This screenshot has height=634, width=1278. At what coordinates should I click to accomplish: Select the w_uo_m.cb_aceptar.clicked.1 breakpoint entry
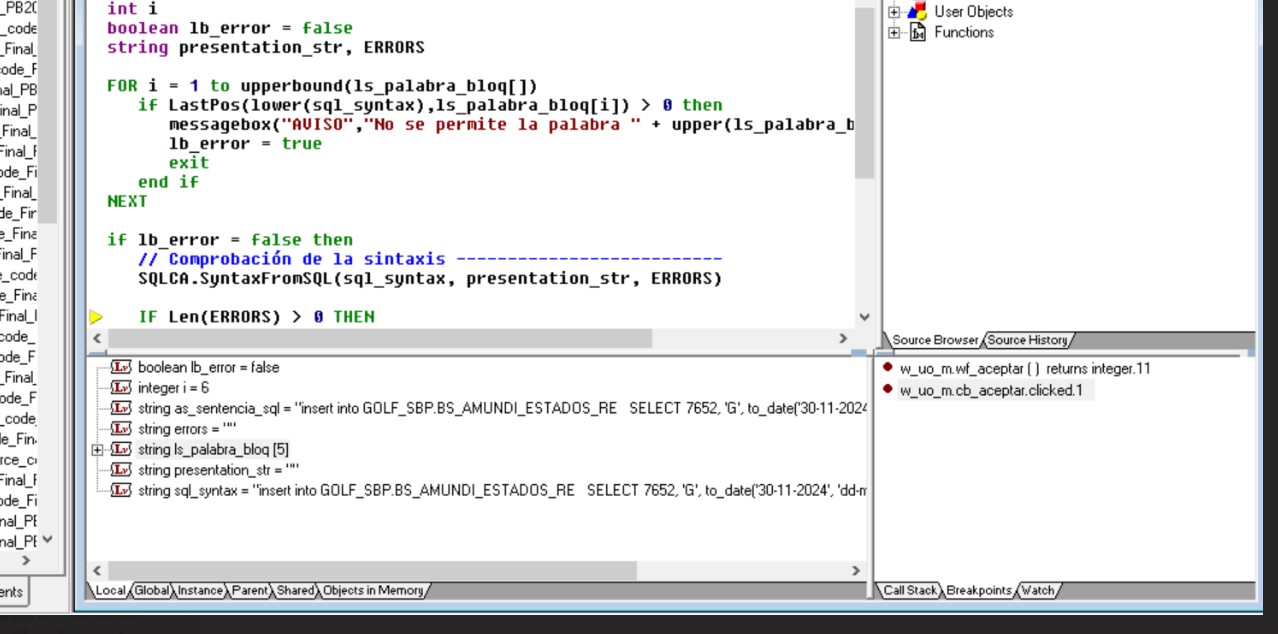[991, 390]
